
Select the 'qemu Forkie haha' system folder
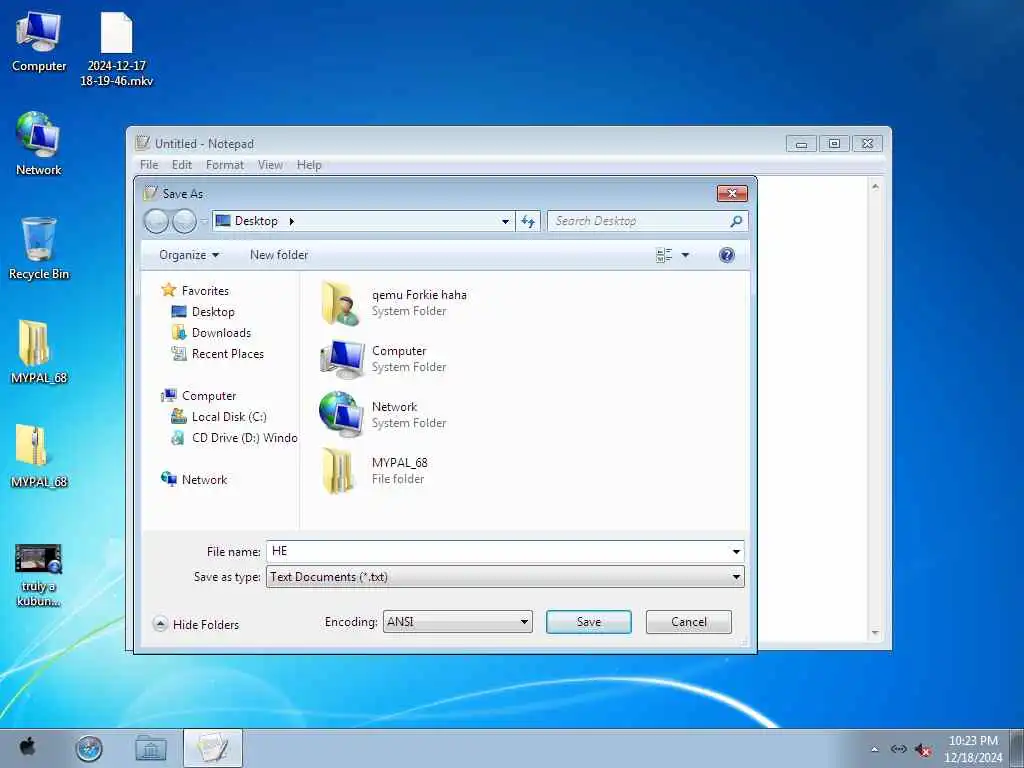[394, 303]
